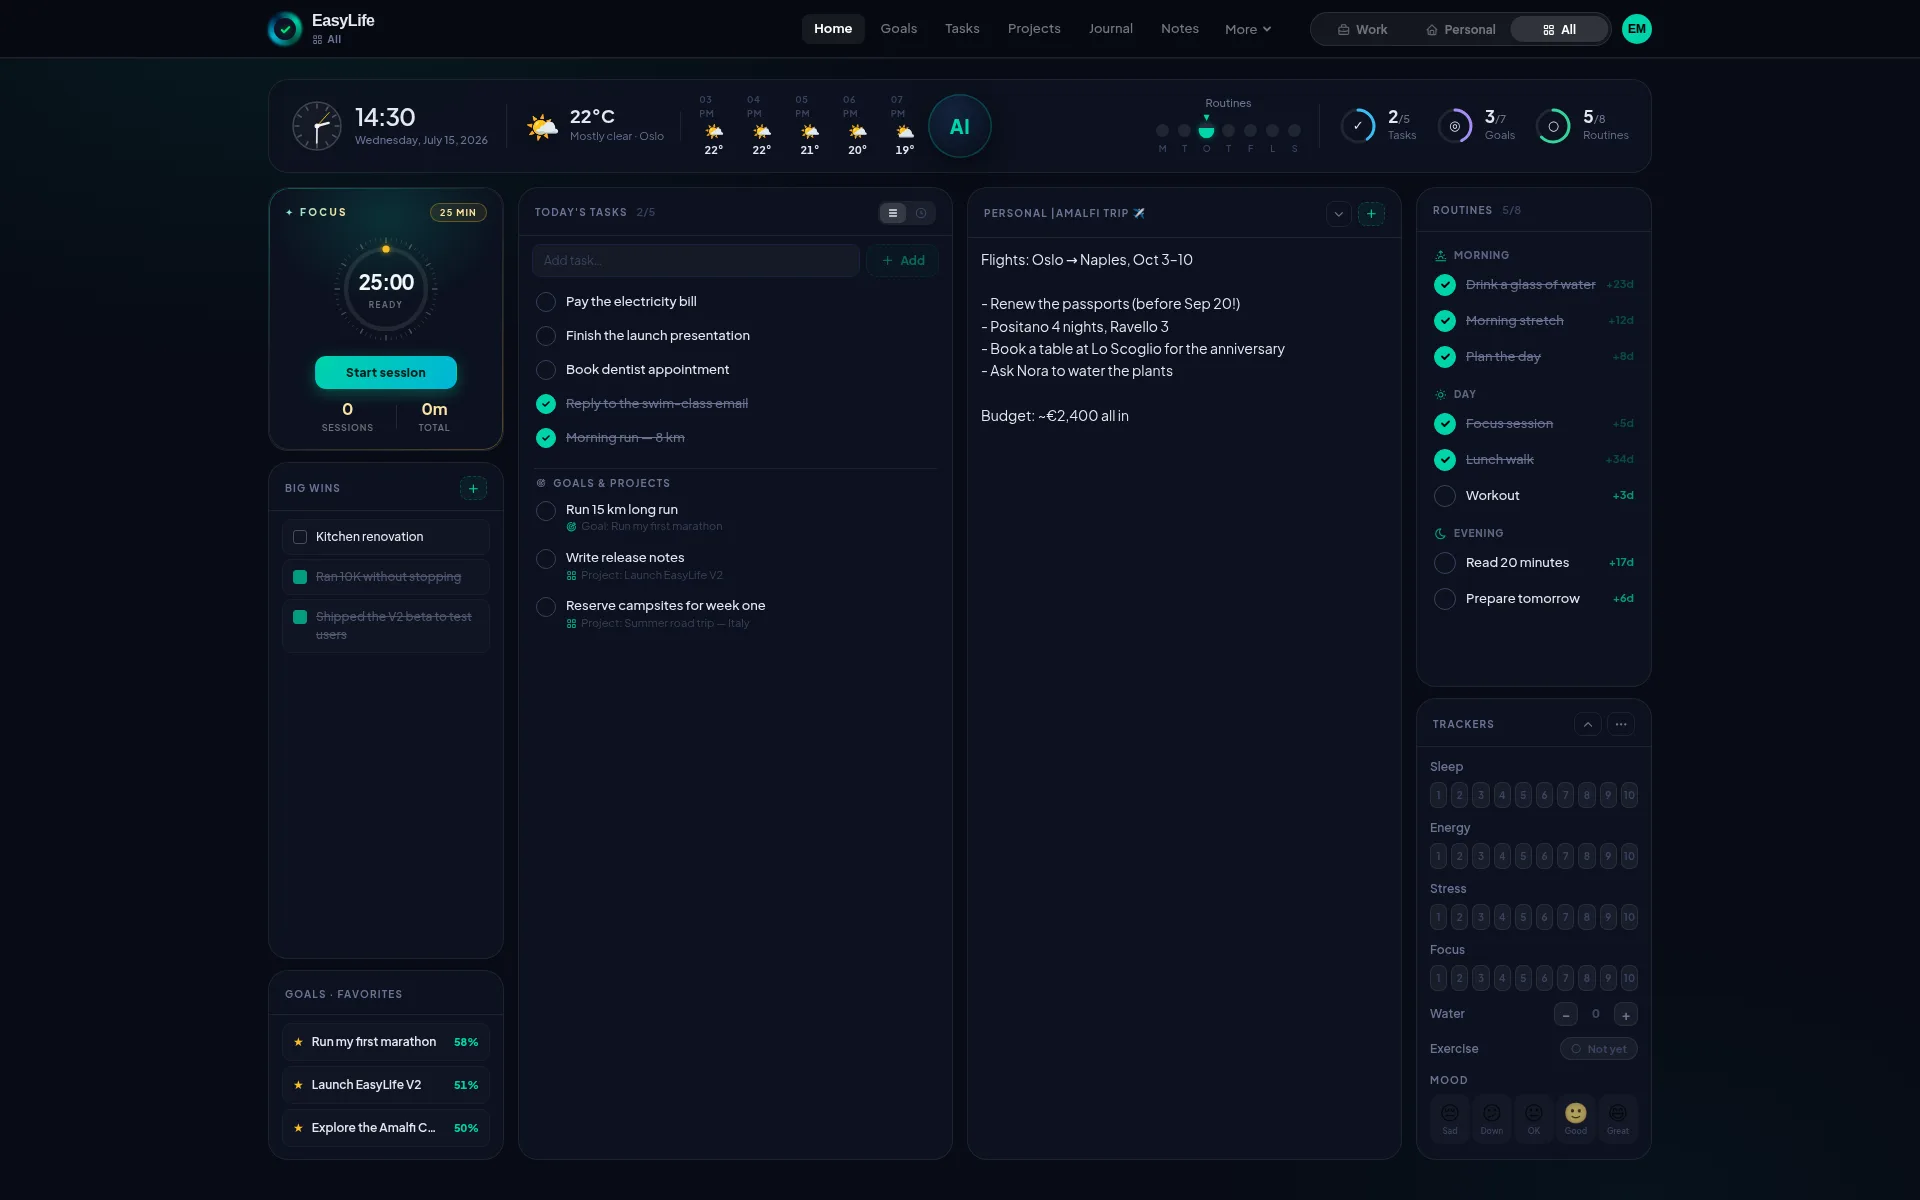Check off Pay the electricity bill
This screenshot has height=1200, width=1920.
pos(546,302)
